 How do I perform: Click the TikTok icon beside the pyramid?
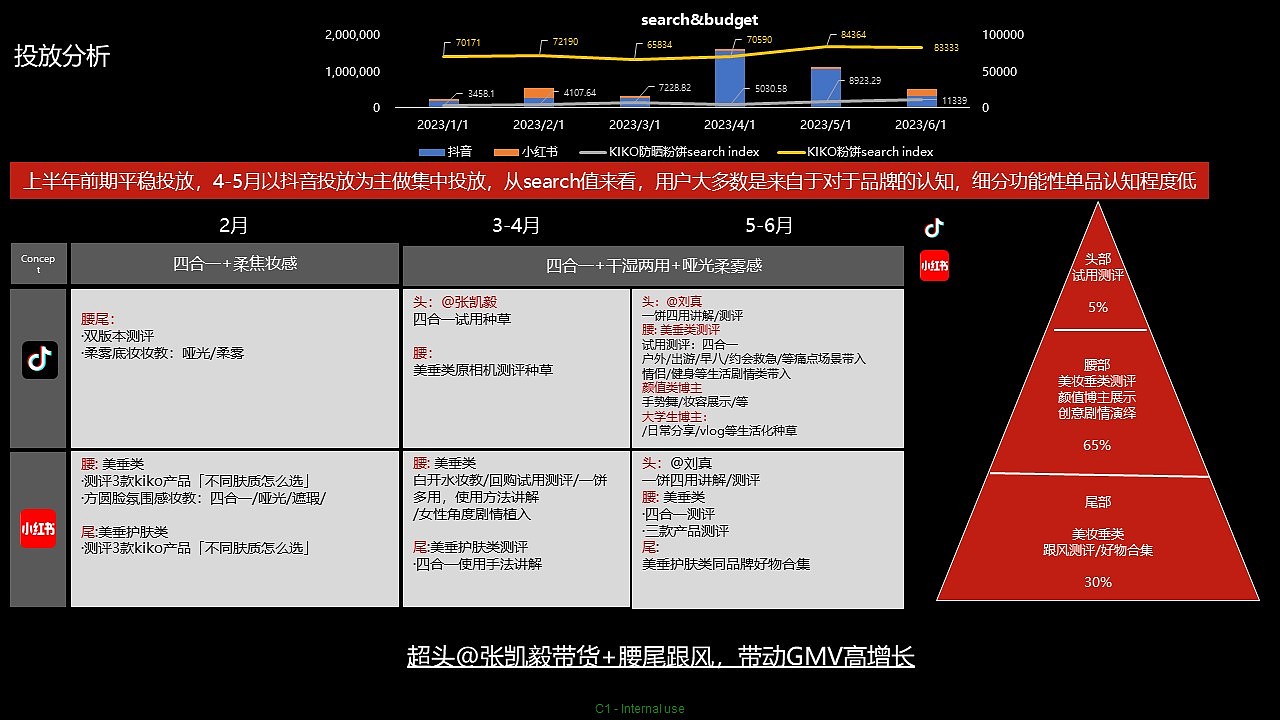[934, 227]
